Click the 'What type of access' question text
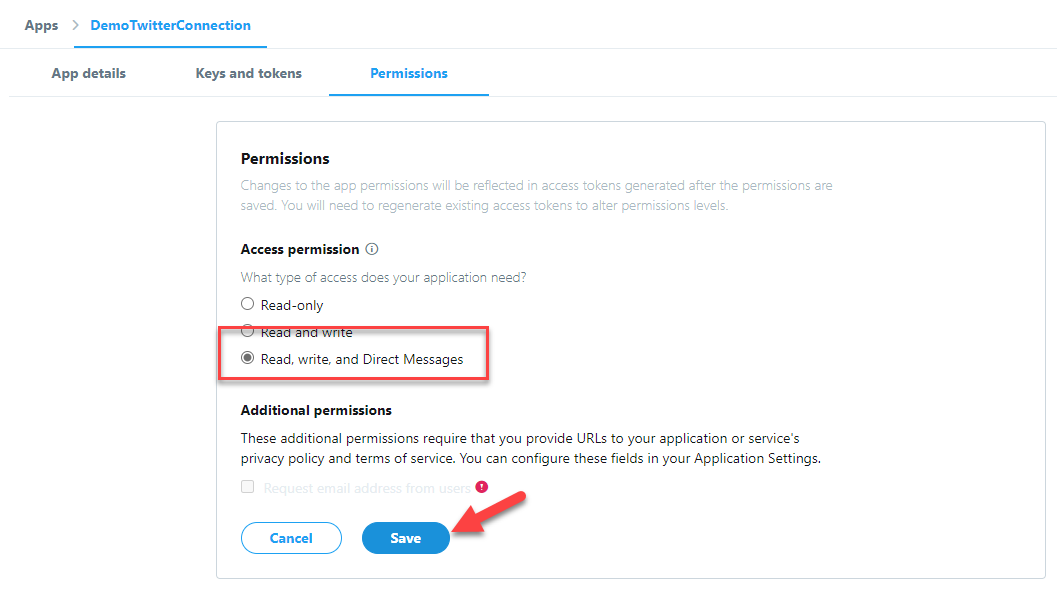The image size is (1057, 591). 383,277
